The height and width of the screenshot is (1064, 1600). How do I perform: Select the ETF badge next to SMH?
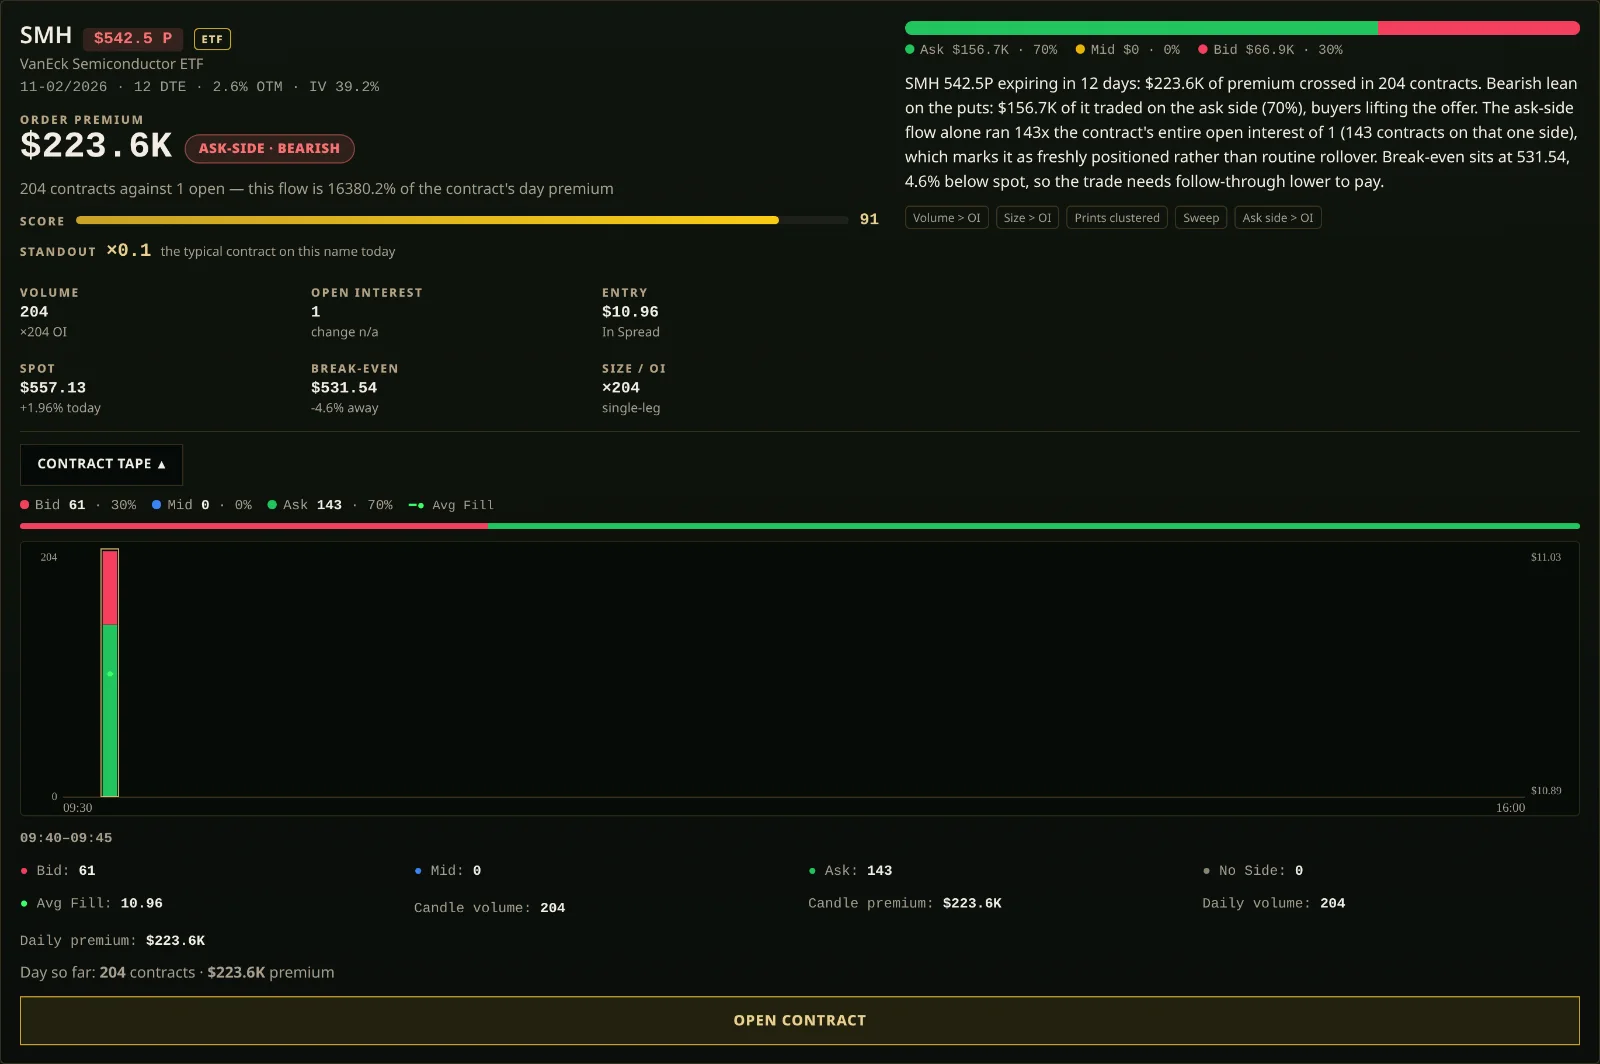click(x=212, y=39)
